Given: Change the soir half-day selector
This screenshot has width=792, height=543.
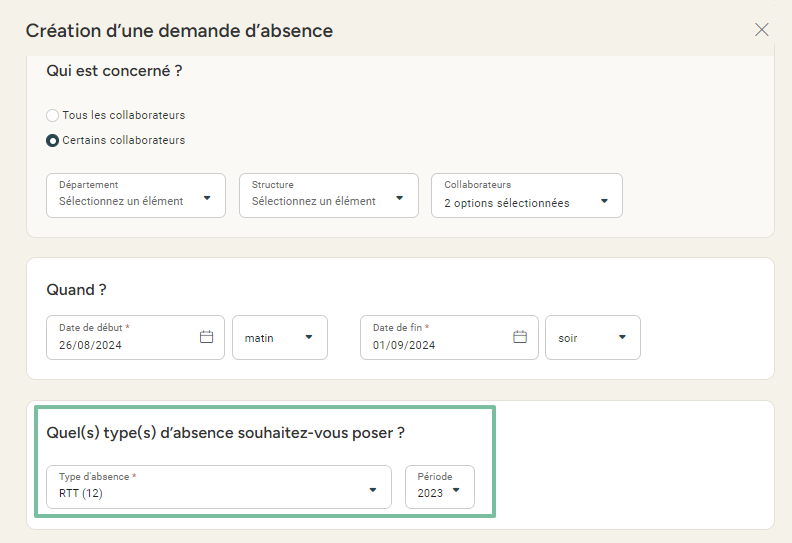Looking at the screenshot, I should [x=593, y=337].
